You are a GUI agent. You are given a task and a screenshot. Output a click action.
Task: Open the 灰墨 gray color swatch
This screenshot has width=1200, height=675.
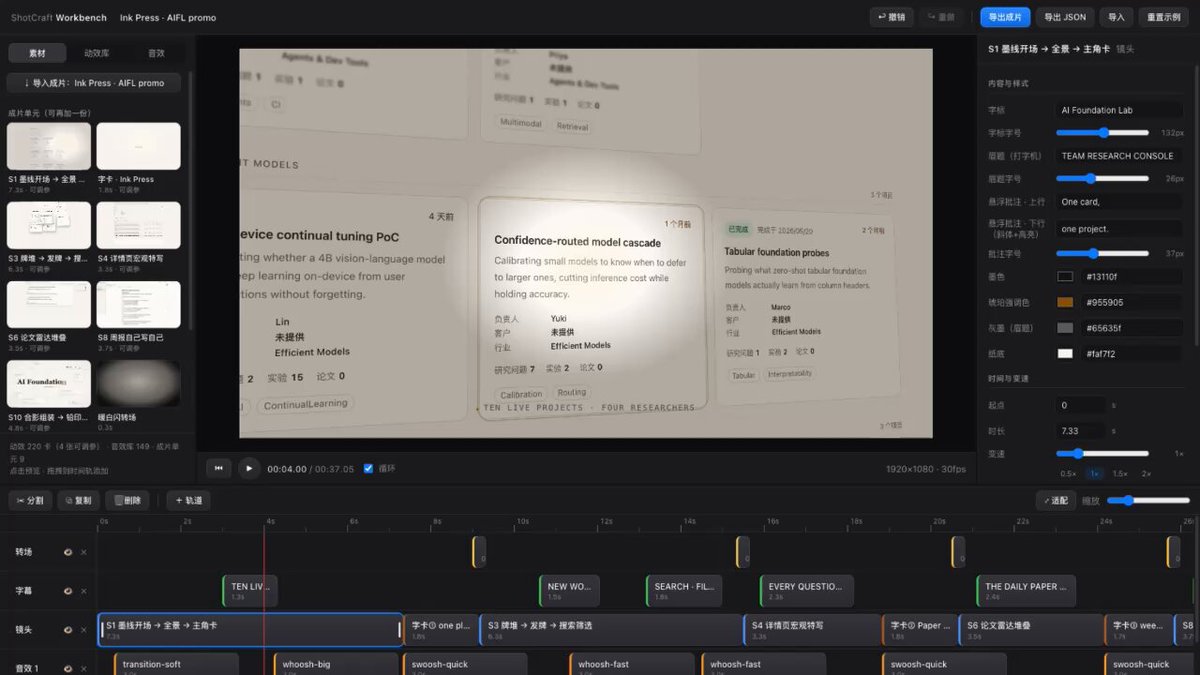1066,328
